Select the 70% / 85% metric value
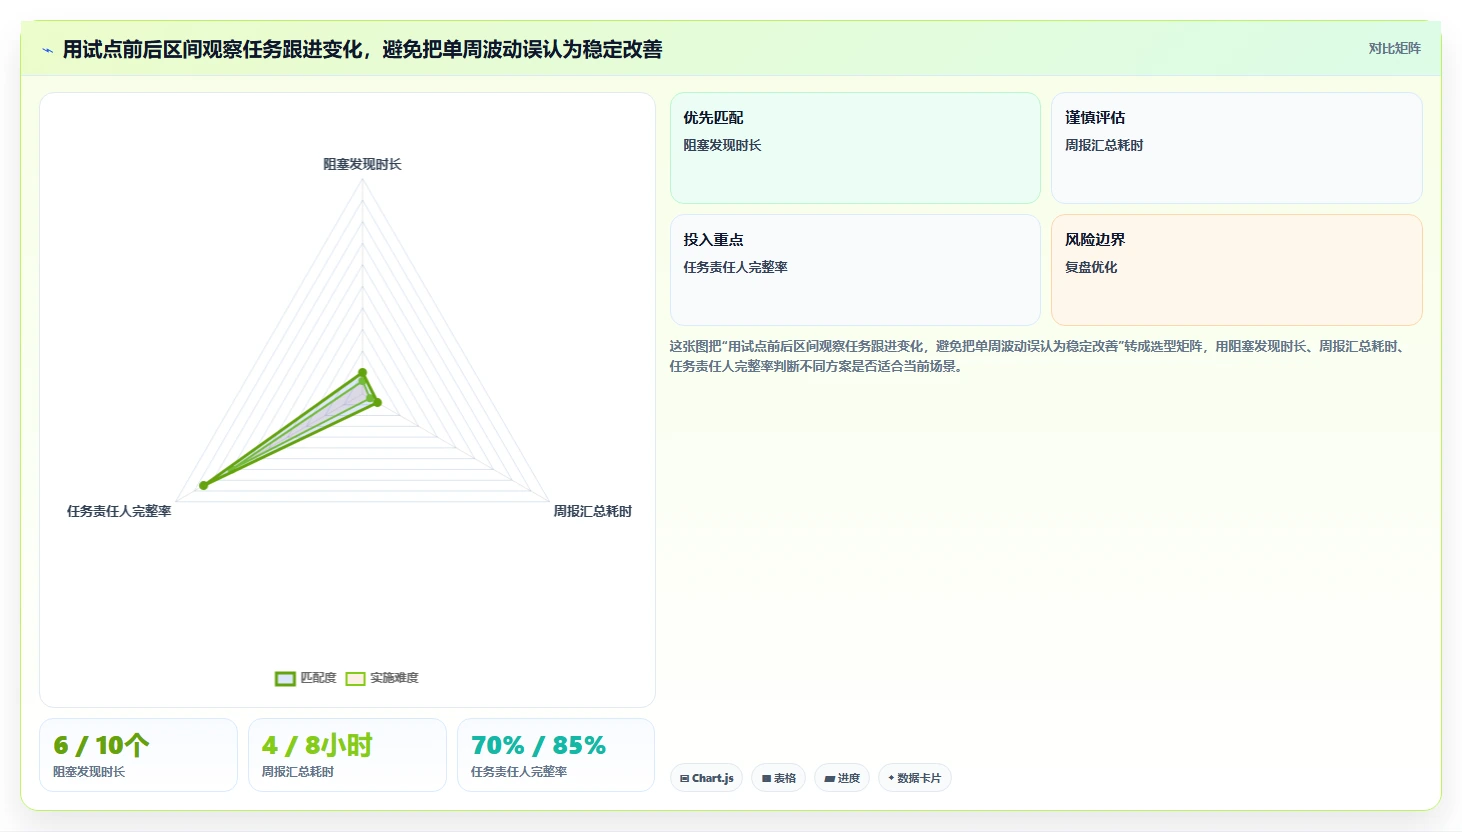 538,745
